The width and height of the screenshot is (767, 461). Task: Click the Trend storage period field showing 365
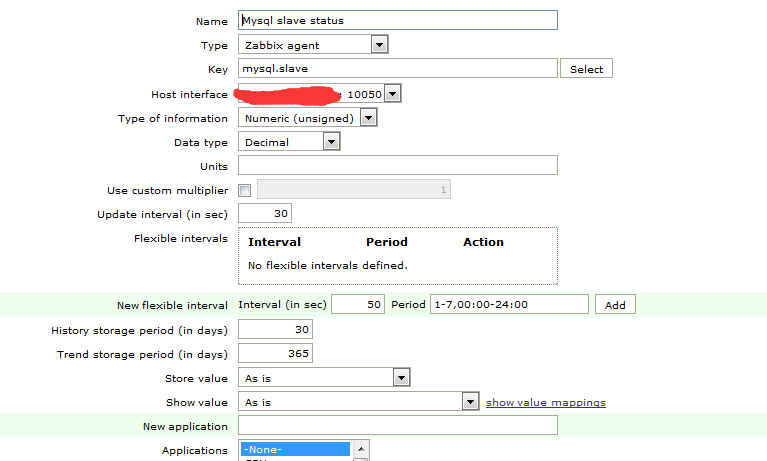tap(275, 353)
